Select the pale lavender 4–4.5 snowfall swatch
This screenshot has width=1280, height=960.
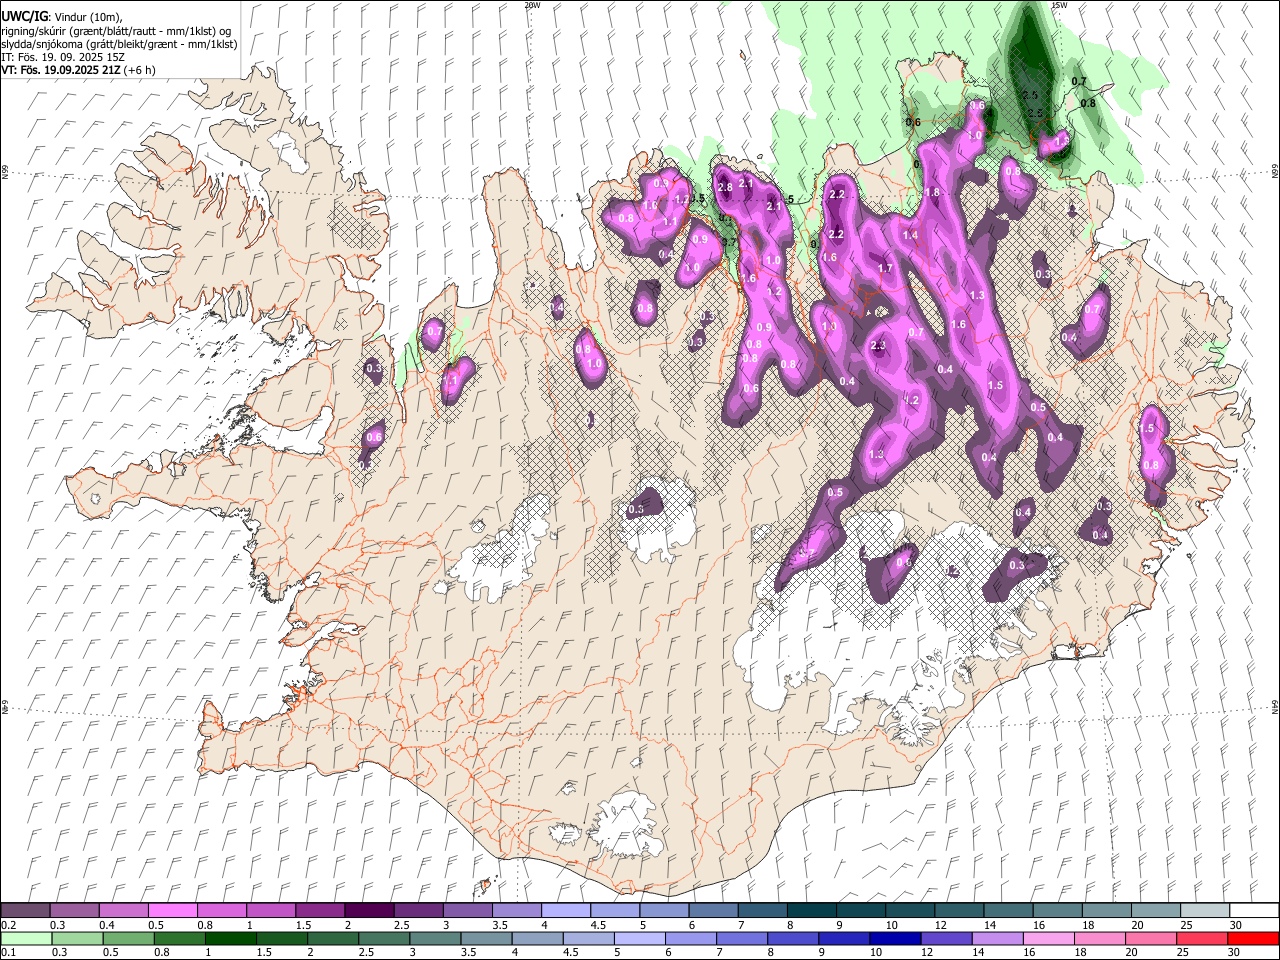tap(565, 910)
